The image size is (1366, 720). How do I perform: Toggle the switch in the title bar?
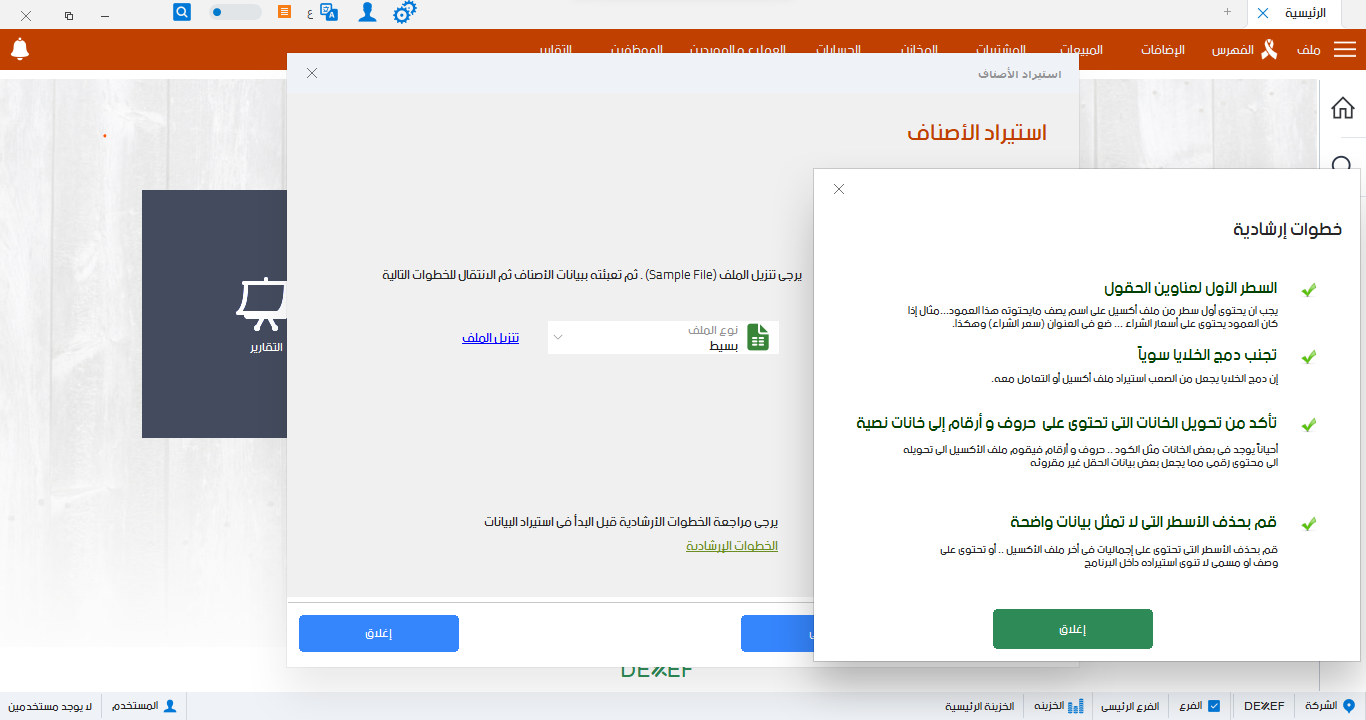click(x=235, y=12)
